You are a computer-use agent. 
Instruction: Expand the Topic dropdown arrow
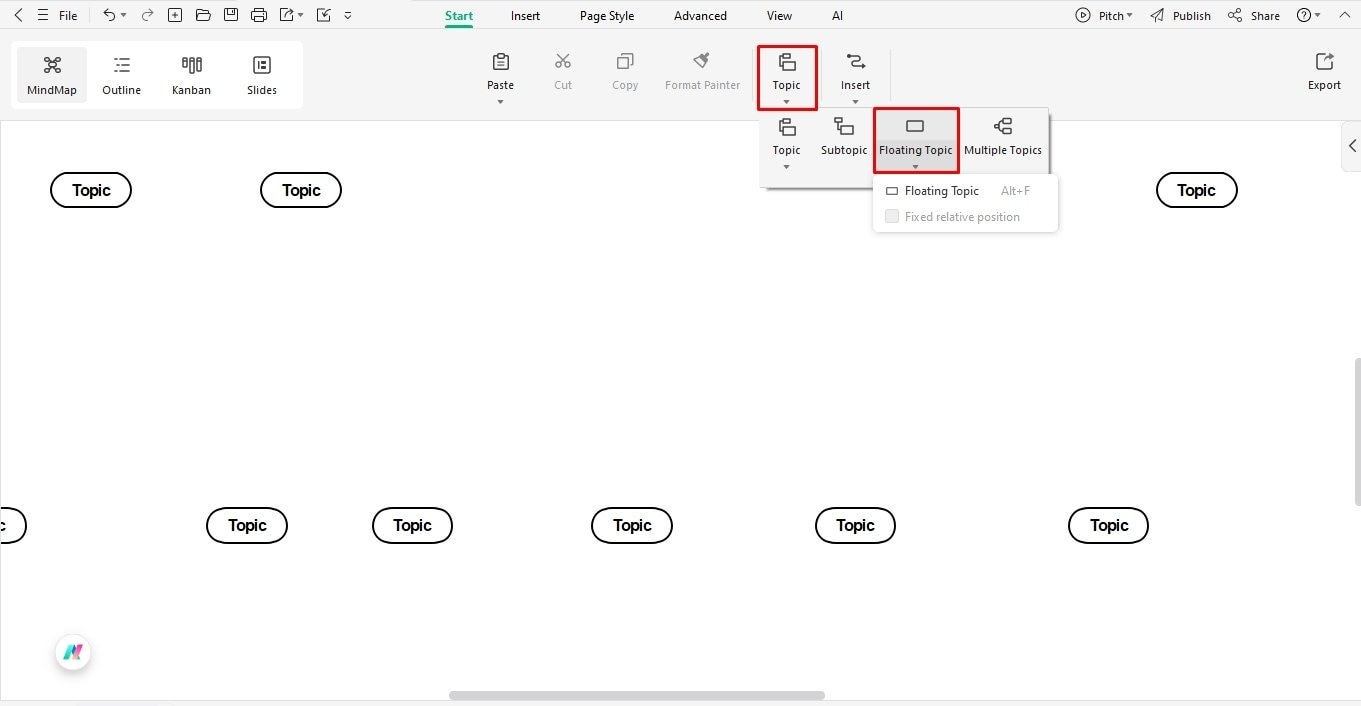click(786, 101)
